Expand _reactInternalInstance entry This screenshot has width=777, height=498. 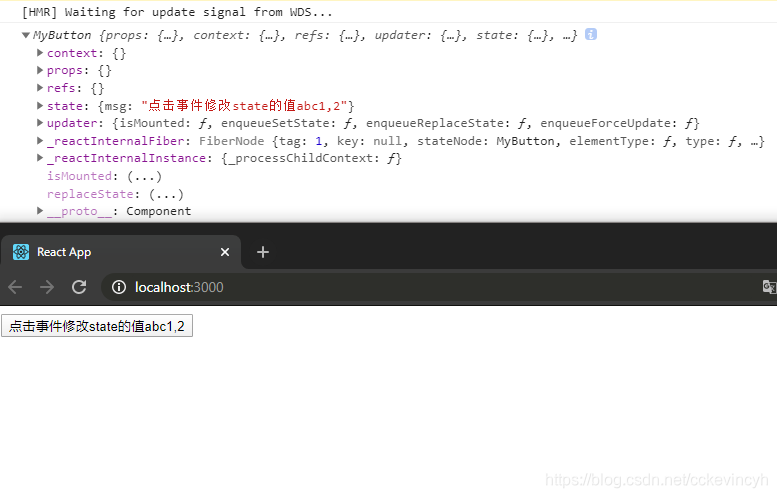[x=40, y=158]
